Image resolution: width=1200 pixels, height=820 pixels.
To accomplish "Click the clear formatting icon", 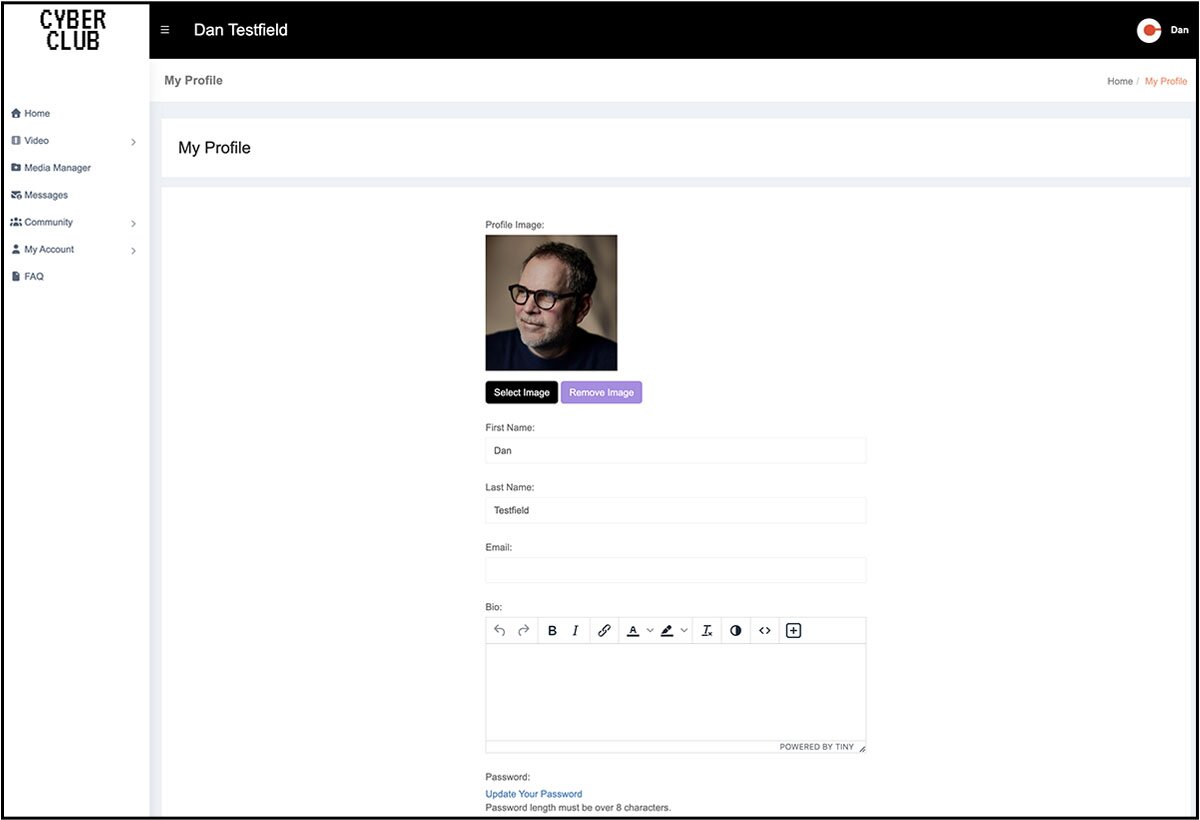I will [x=707, y=631].
